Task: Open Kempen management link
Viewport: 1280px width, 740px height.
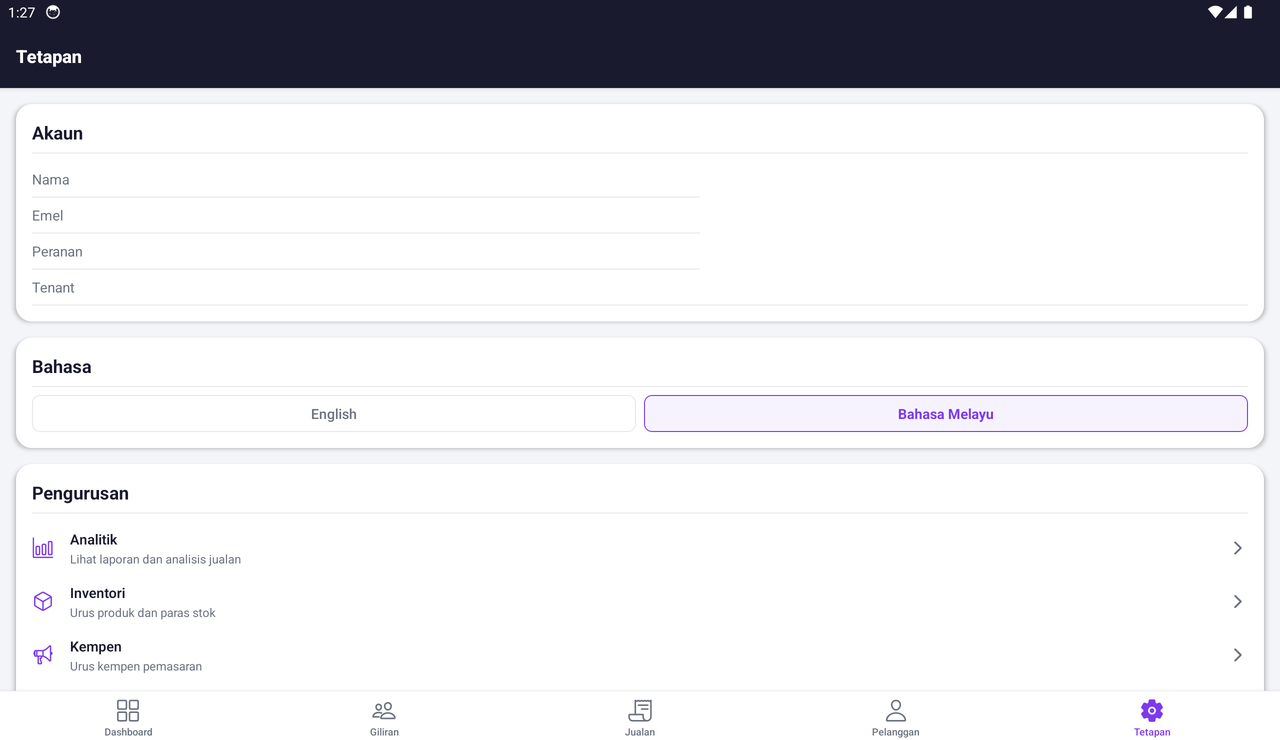Action: [640, 655]
